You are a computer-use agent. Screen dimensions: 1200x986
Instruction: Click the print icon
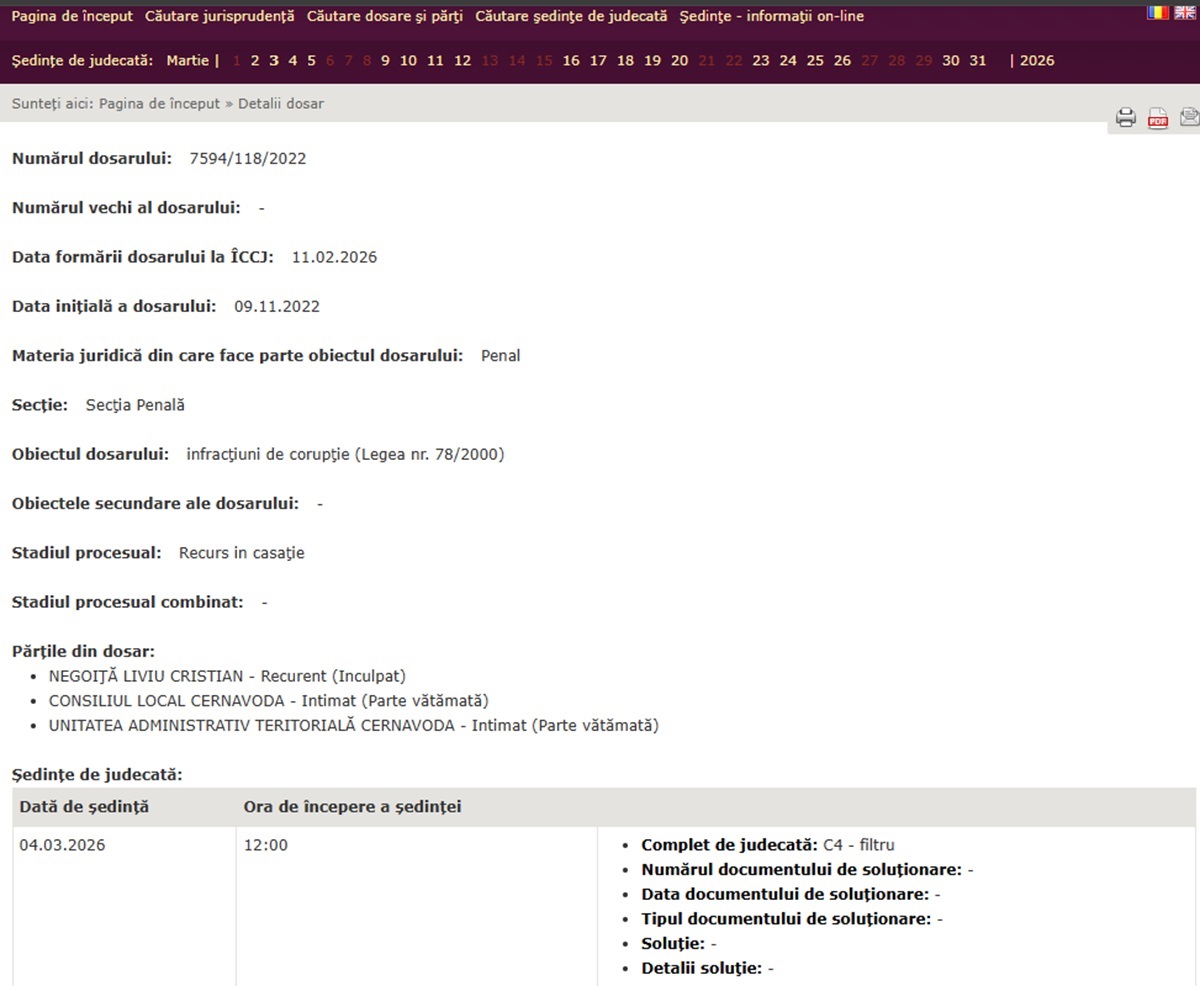(1126, 118)
